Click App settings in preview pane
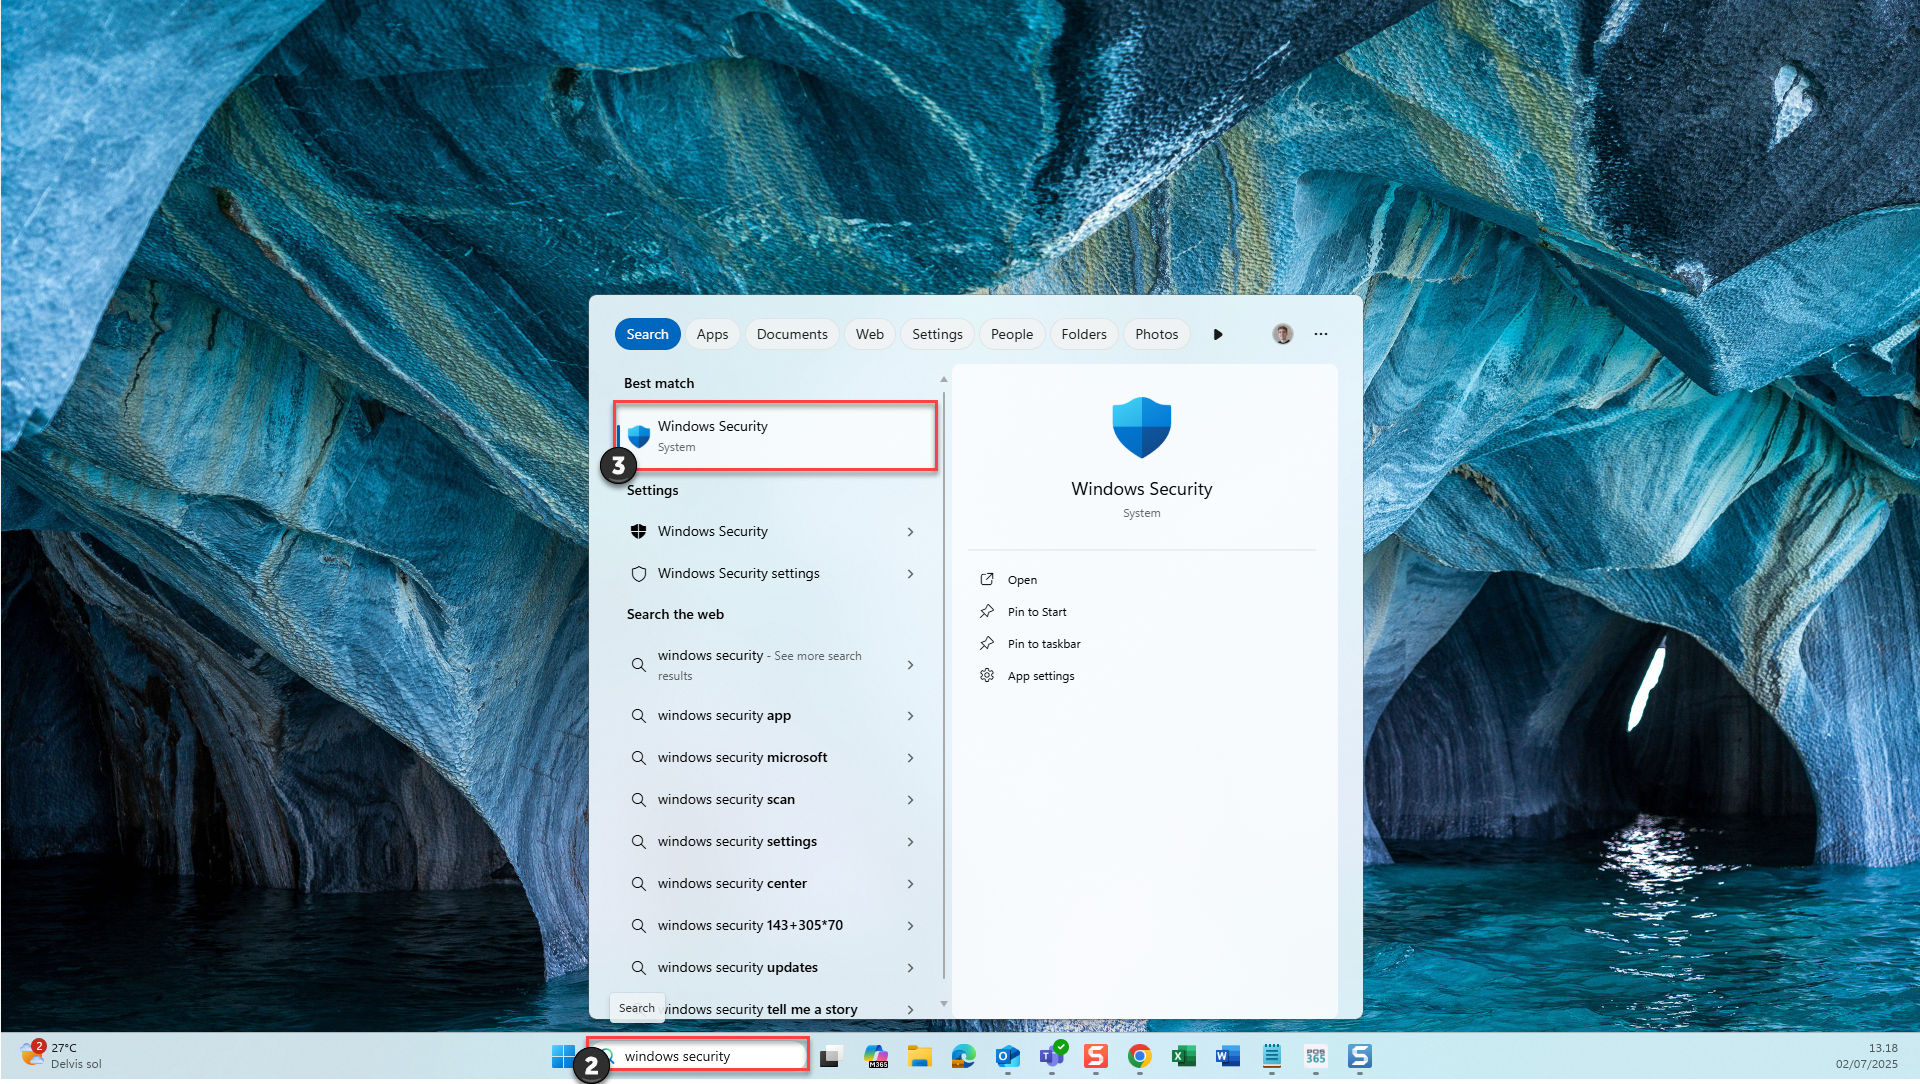 1041,676
